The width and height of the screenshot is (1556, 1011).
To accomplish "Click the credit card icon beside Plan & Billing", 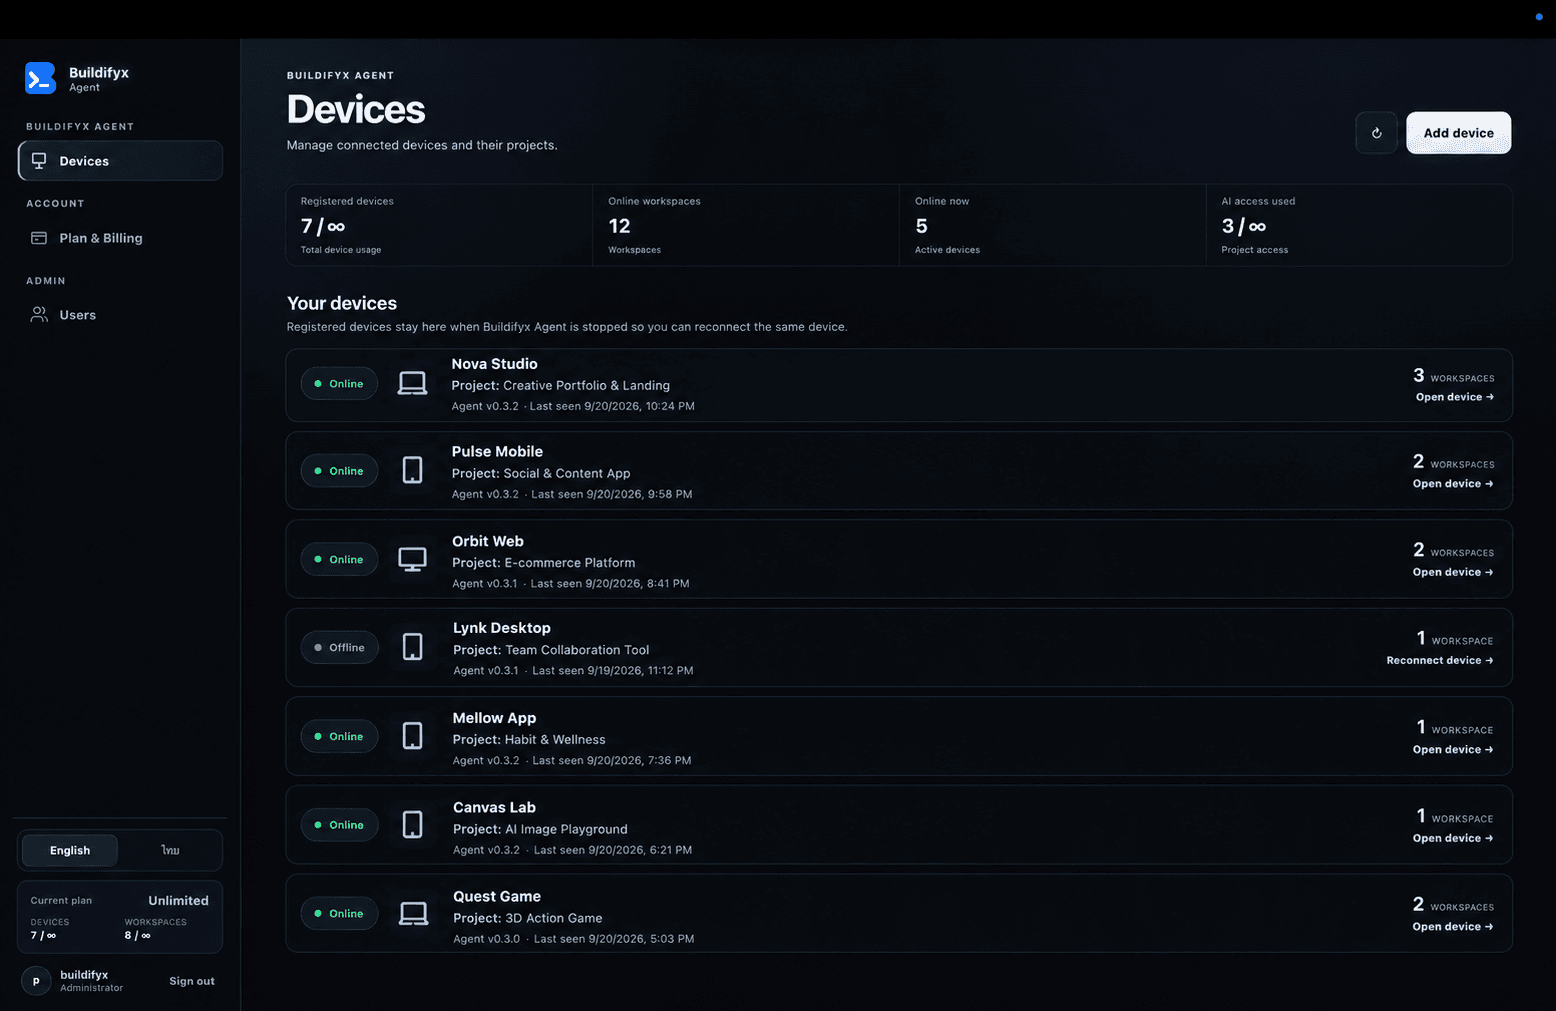I will coord(39,238).
